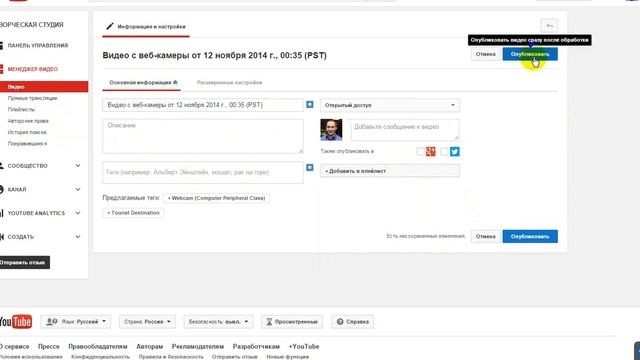This screenshot has height=360, width=640.
Task: Open the Информация и настройки tab
Action: [x=146, y=27]
